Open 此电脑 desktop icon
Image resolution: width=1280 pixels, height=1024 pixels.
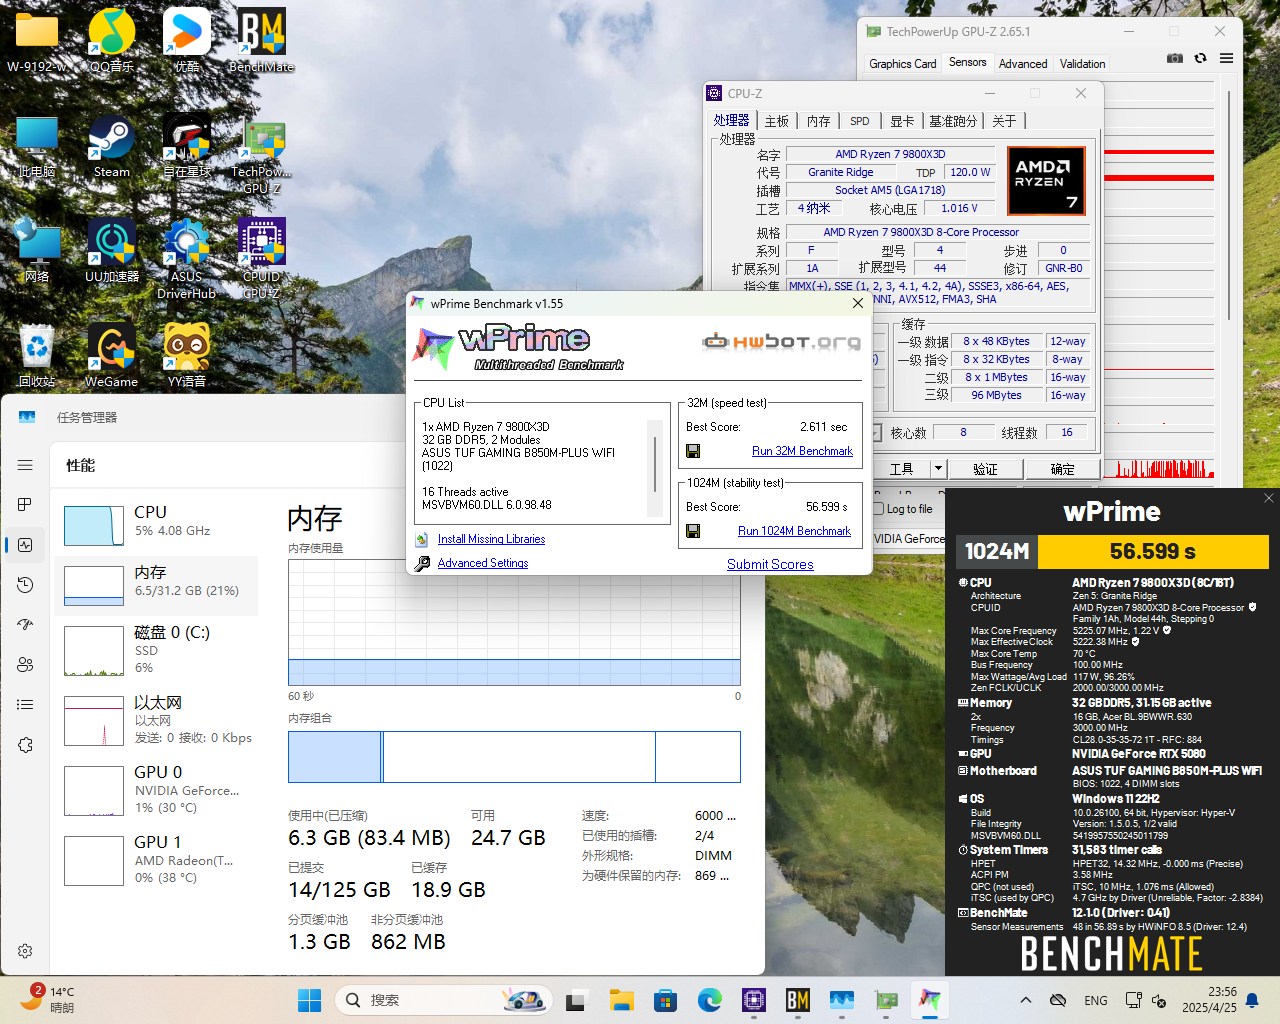[x=37, y=146]
